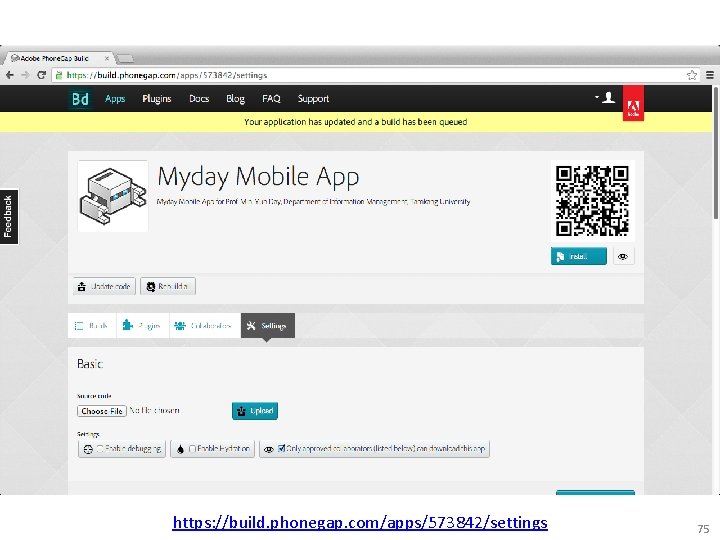The width and height of the screenshot is (720, 540).
Task: Open the build.phonegap.com settings link below screenshot
Action: [x=360, y=523]
